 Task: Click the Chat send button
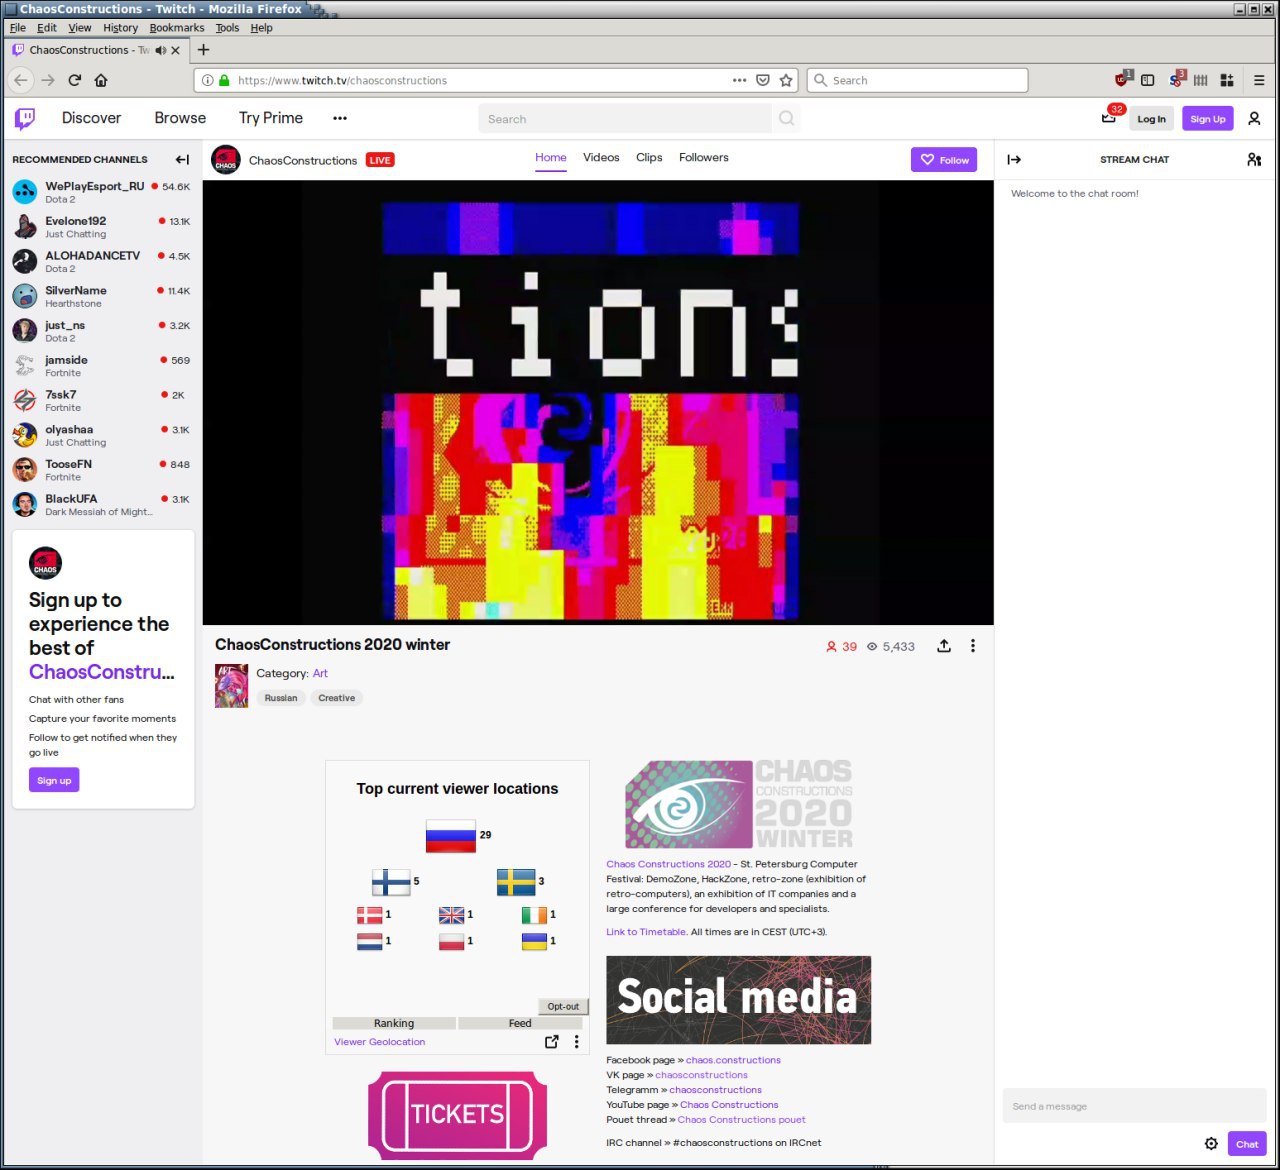point(1247,1144)
